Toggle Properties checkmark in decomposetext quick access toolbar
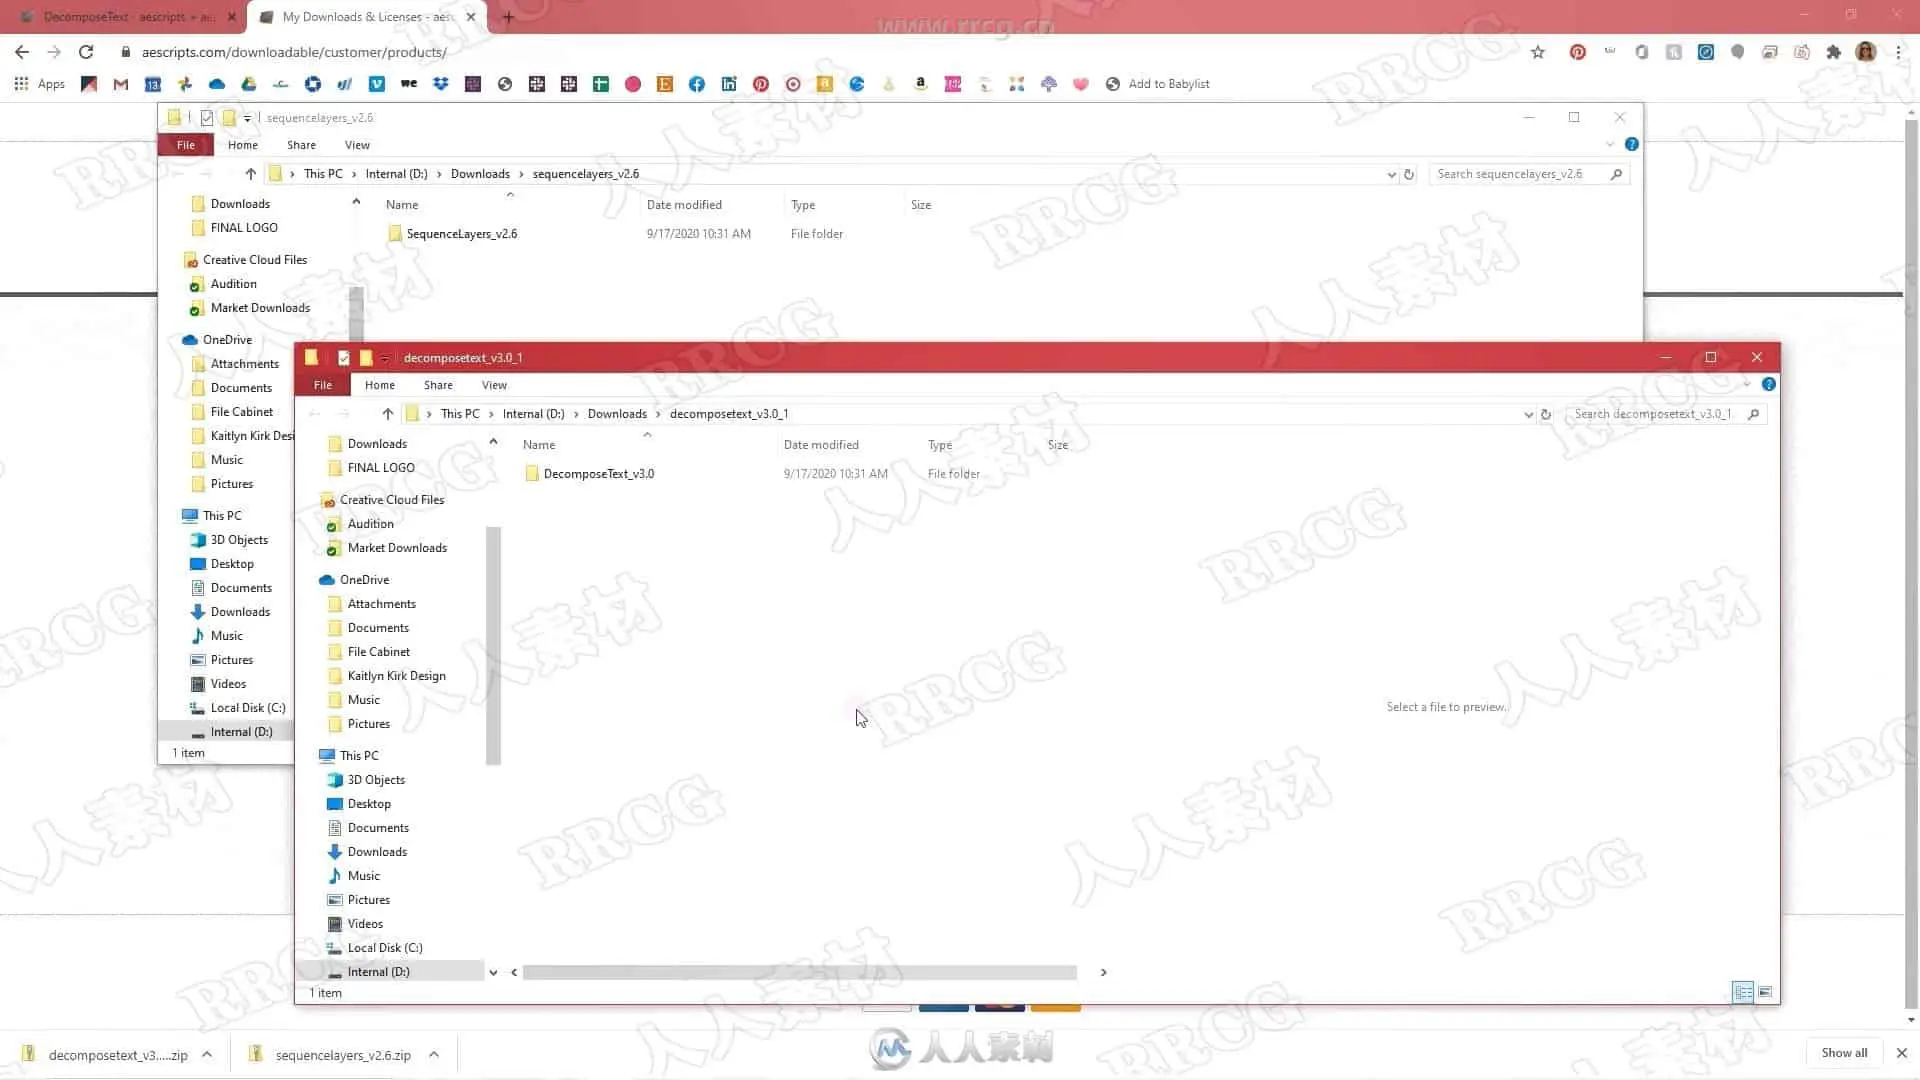 point(344,358)
